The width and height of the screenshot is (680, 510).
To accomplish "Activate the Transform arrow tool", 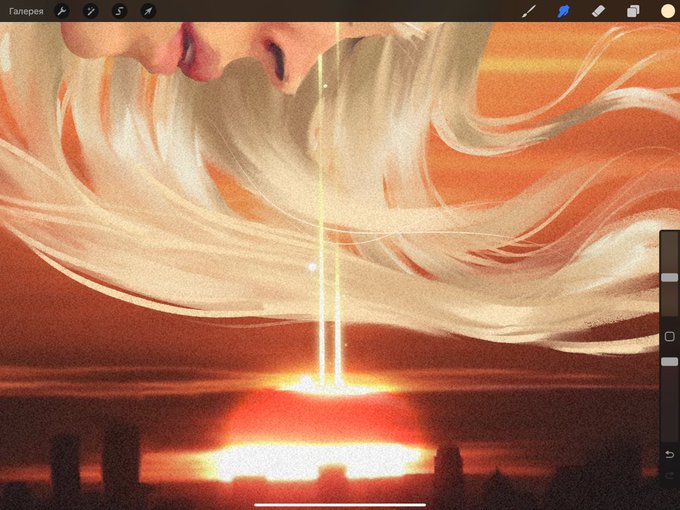I will pos(148,11).
